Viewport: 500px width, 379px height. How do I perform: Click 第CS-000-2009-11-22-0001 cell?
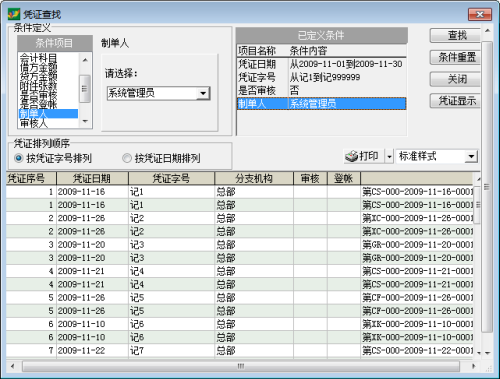pyautogui.click(x=417, y=351)
